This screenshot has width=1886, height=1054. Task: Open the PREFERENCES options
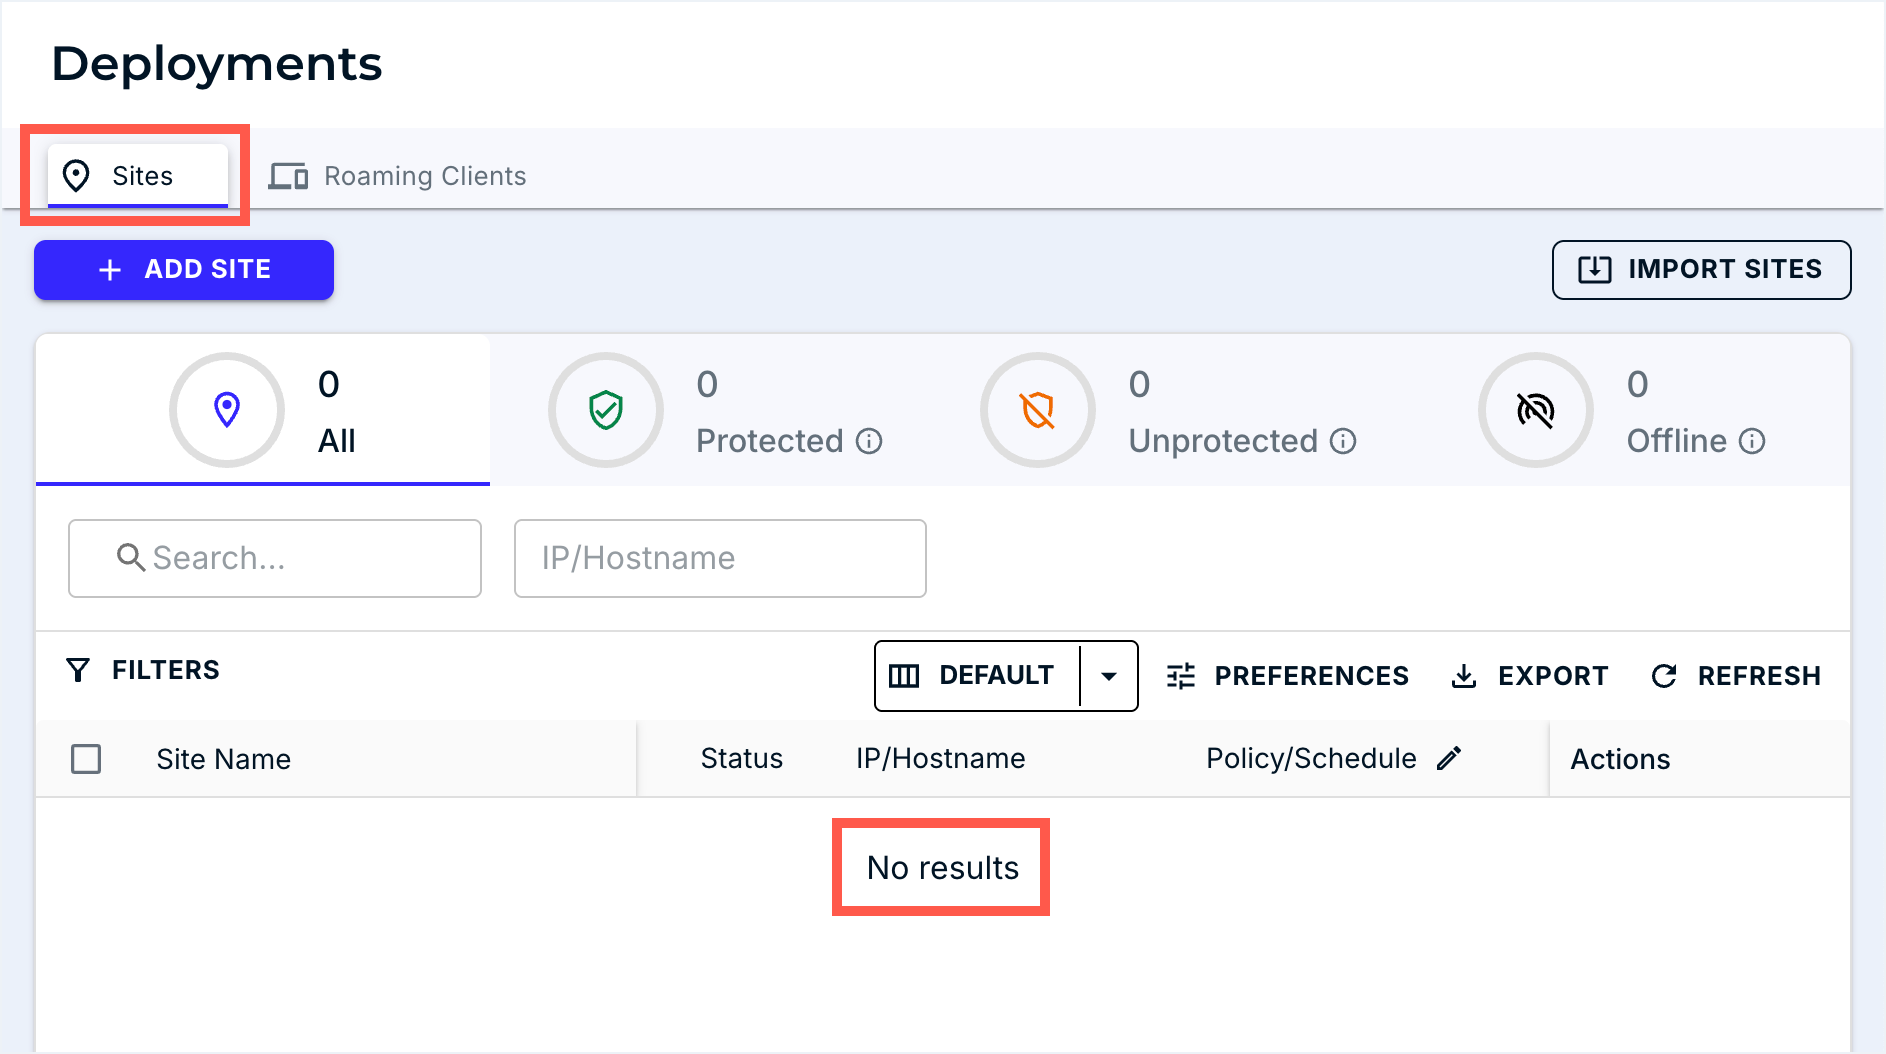[1287, 676]
